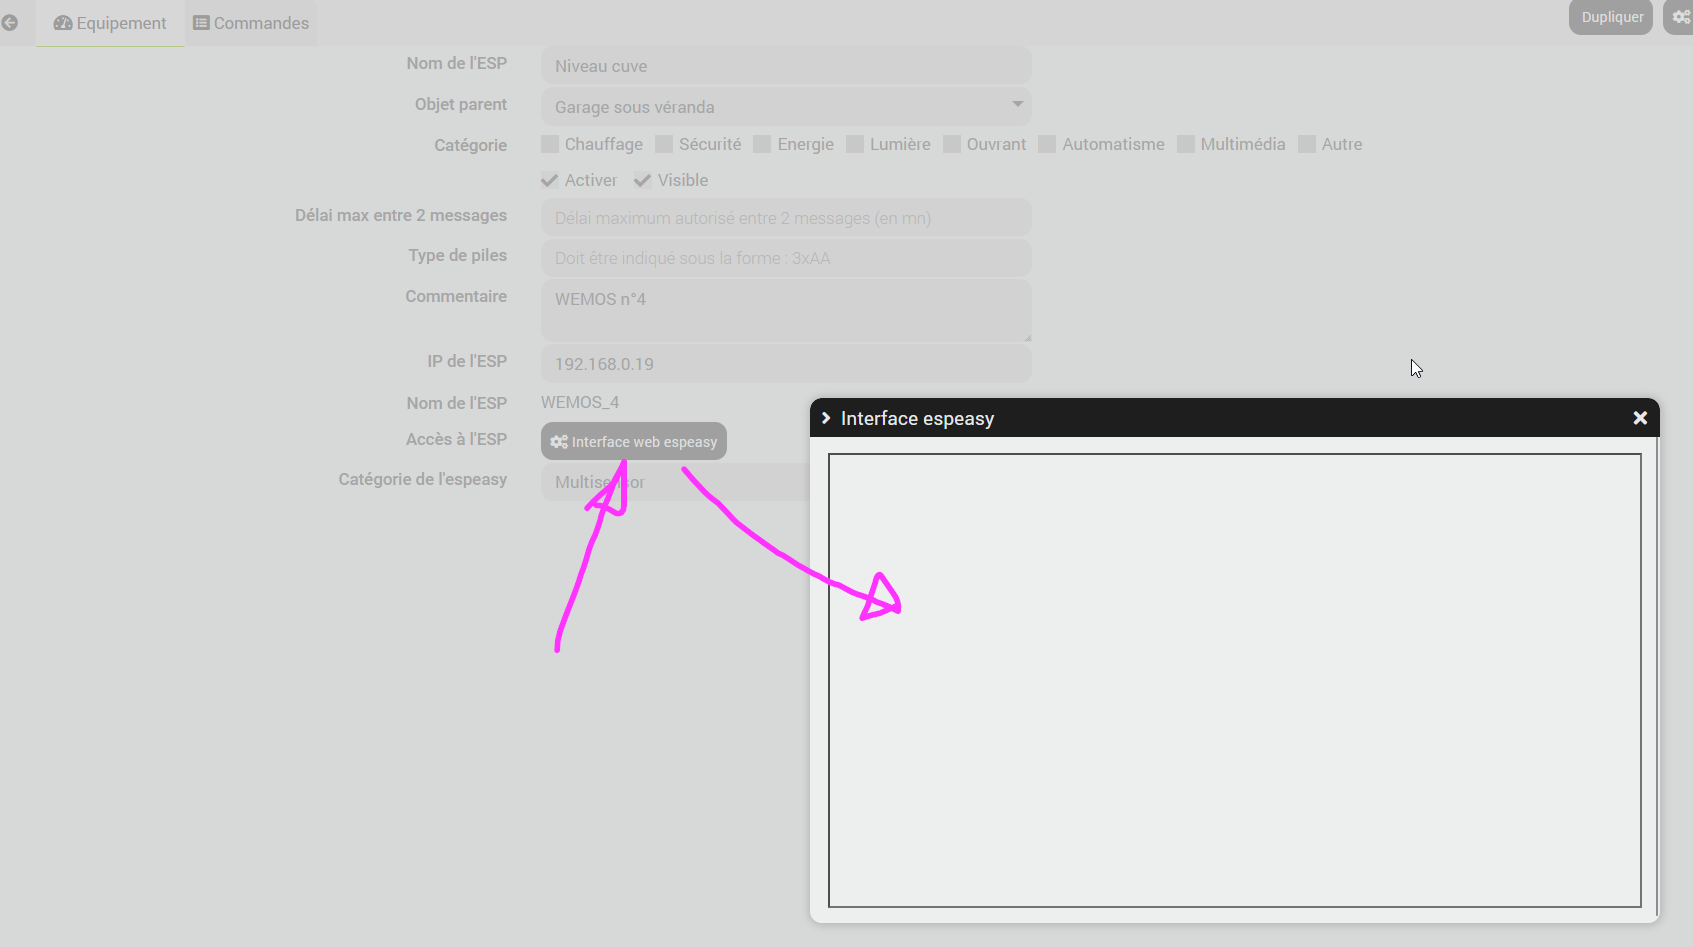The width and height of the screenshot is (1693, 947).
Task: Check the Multimédia category checkbox
Action: [x=1186, y=144]
